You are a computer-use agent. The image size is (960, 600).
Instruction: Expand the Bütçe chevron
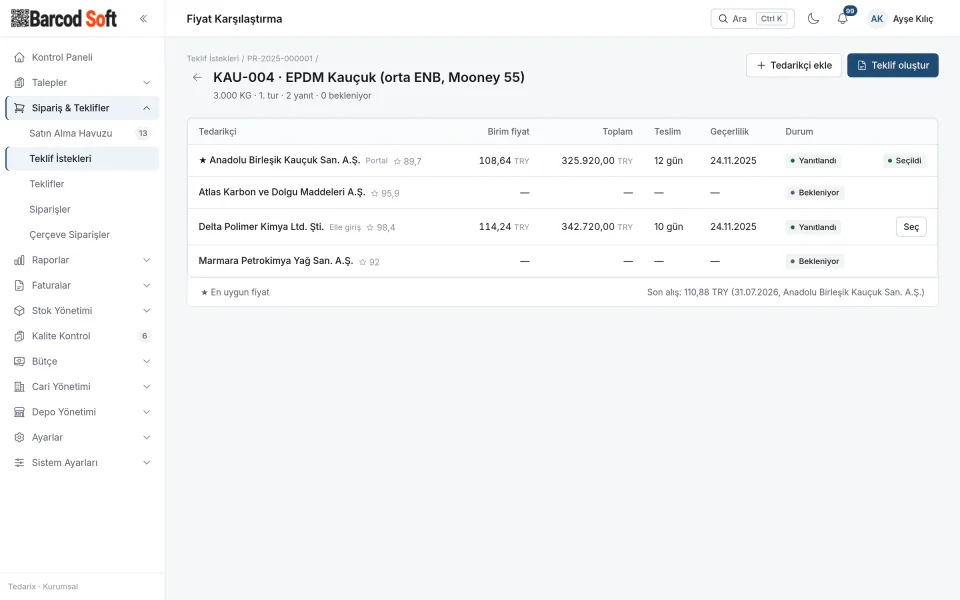(x=146, y=361)
